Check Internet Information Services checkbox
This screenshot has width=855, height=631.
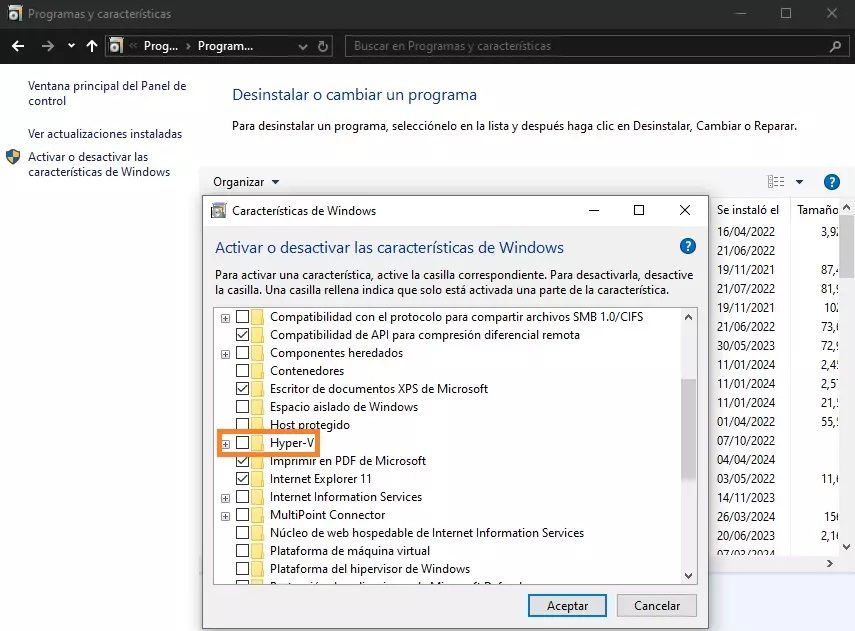click(243, 496)
